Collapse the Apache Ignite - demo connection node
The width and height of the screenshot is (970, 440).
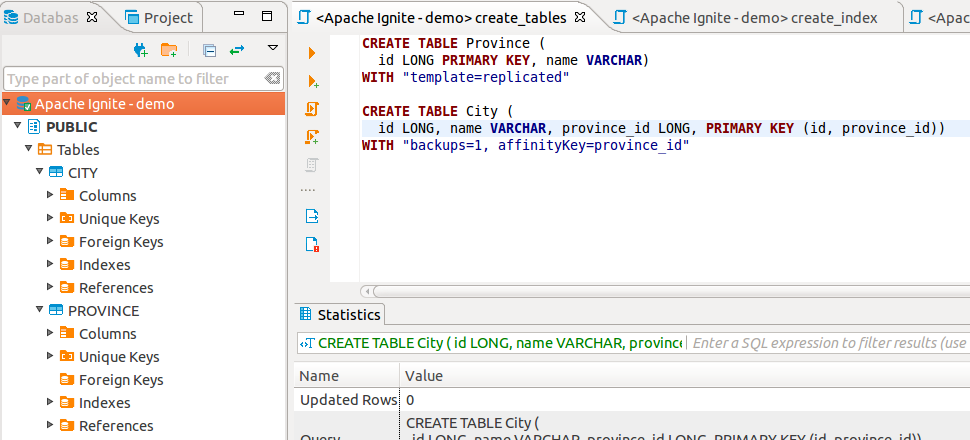click(7, 102)
